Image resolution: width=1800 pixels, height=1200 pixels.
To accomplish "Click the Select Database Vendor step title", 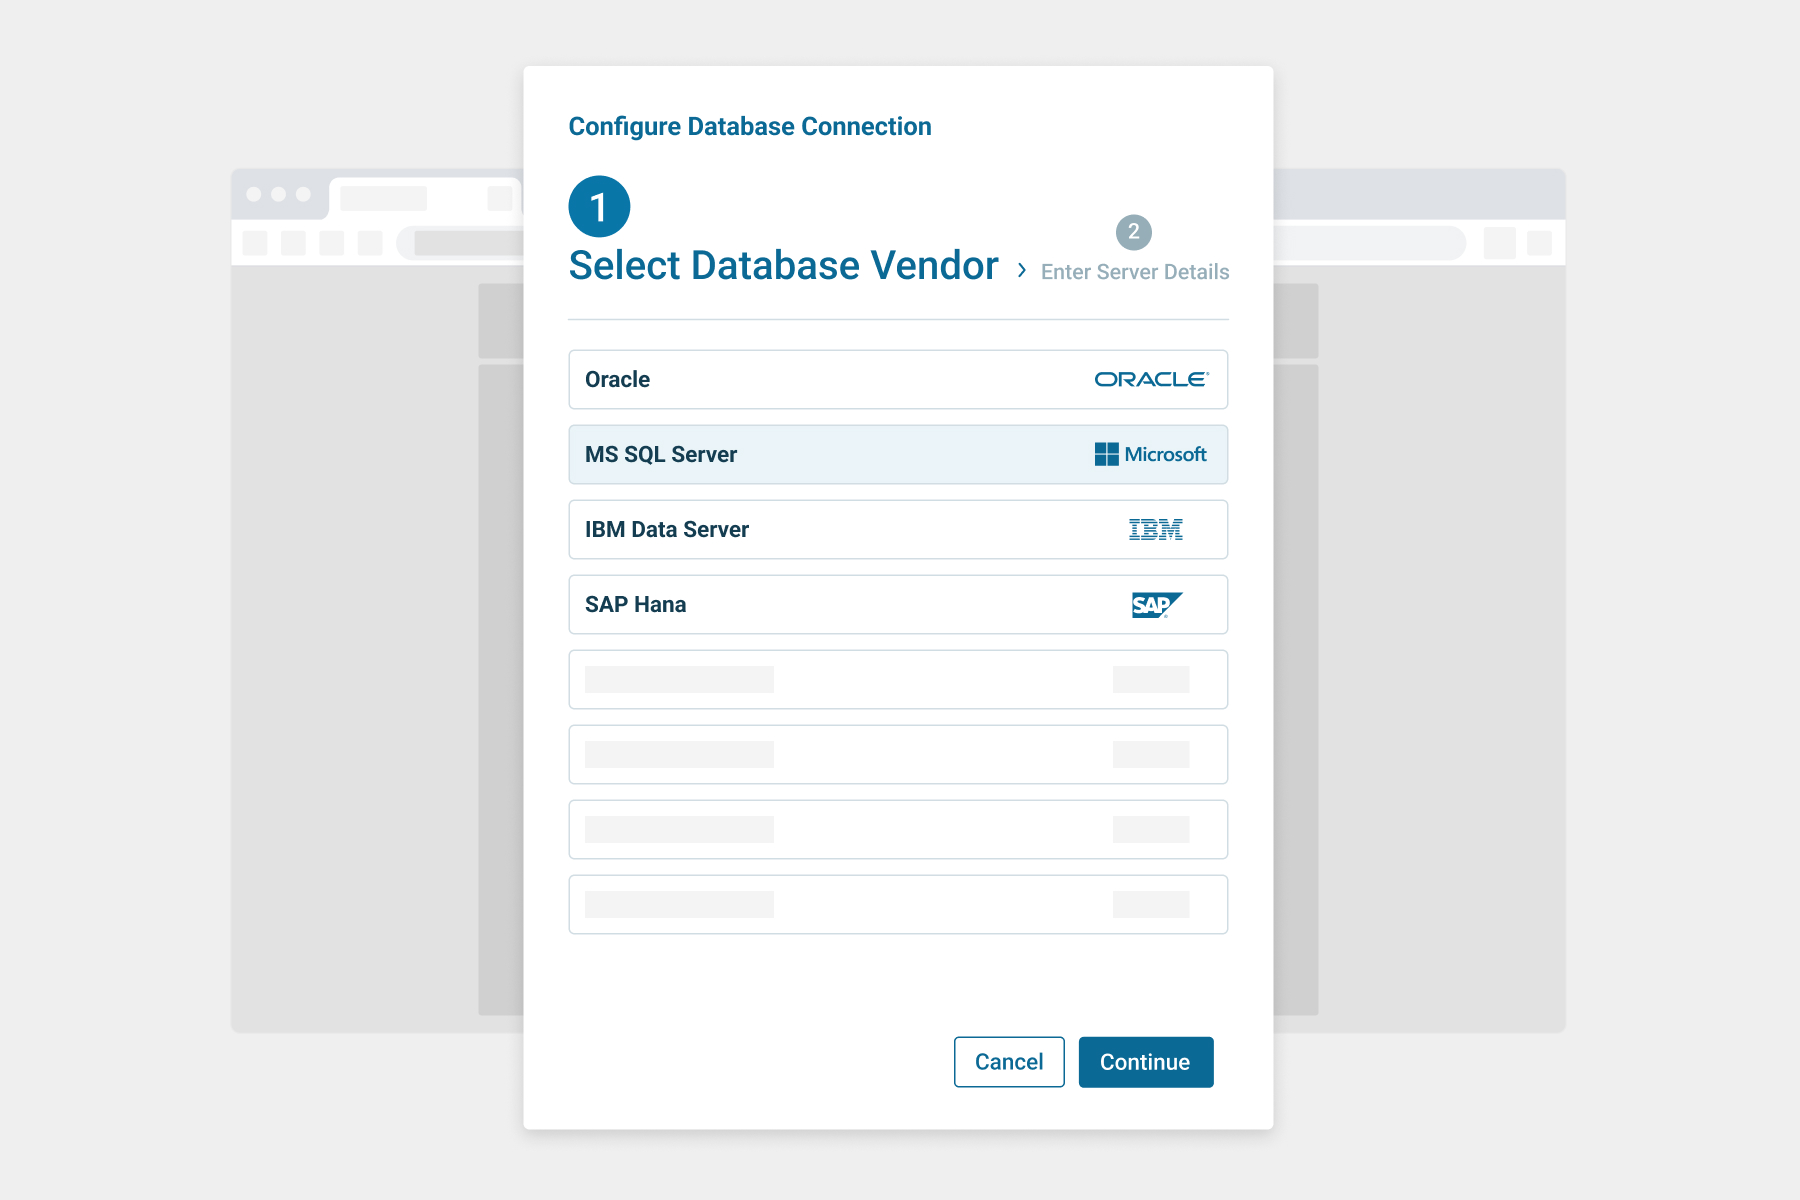I will [x=783, y=266].
